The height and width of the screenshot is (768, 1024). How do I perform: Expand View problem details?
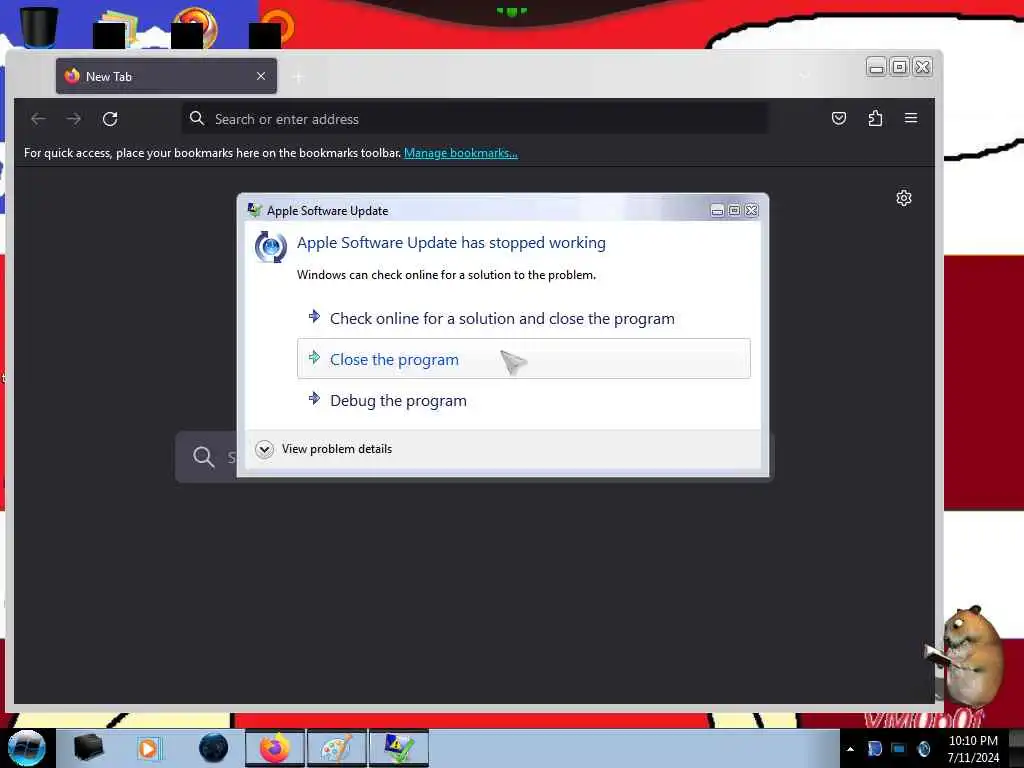[x=324, y=449]
